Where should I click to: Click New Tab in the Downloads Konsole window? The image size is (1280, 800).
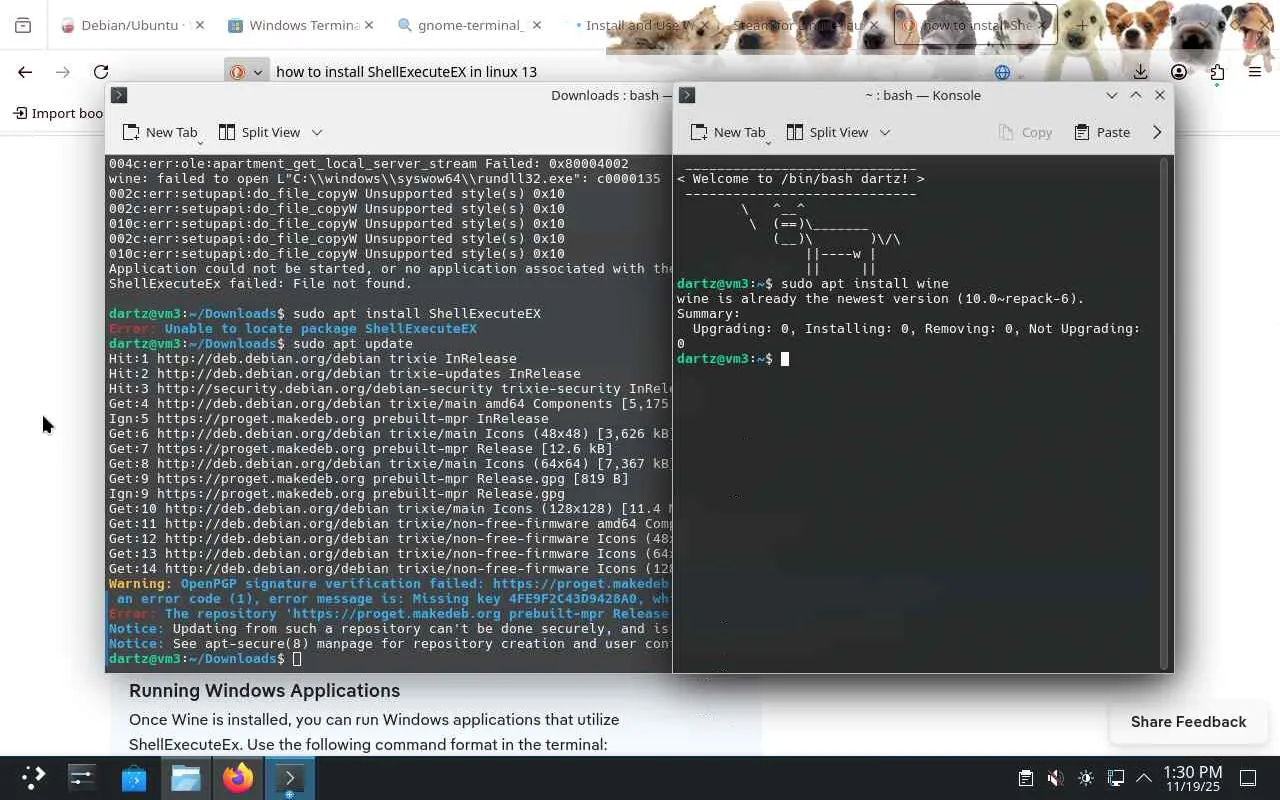click(x=160, y=132)
